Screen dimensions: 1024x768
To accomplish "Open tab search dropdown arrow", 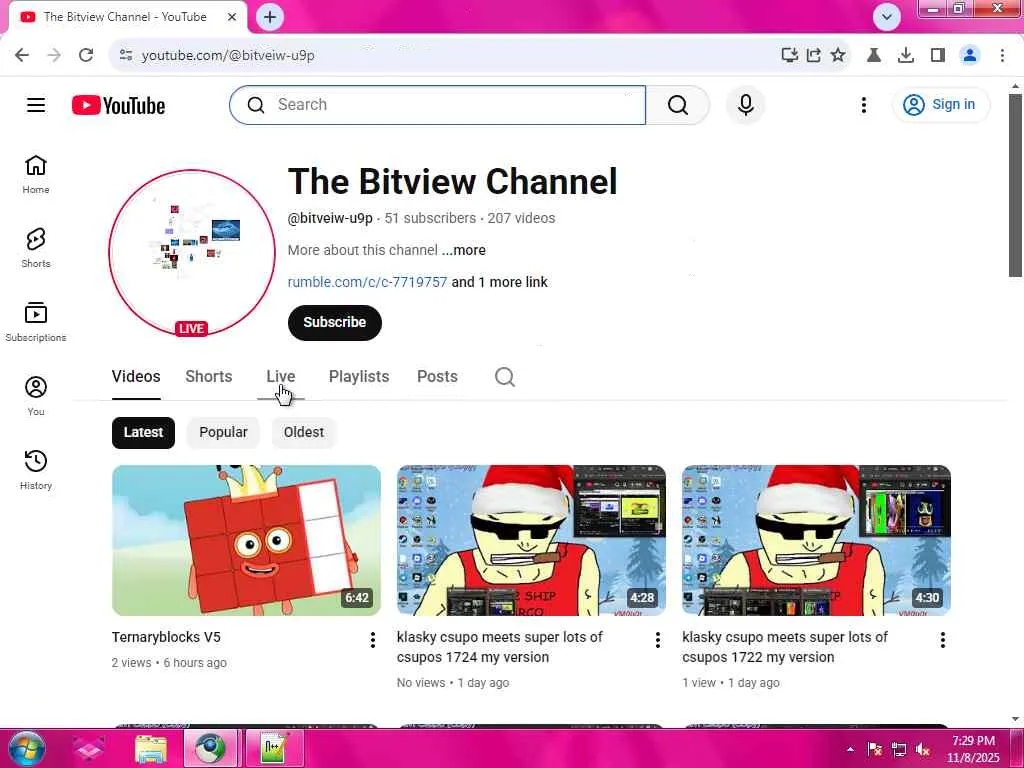I will (x=887, y=17).
